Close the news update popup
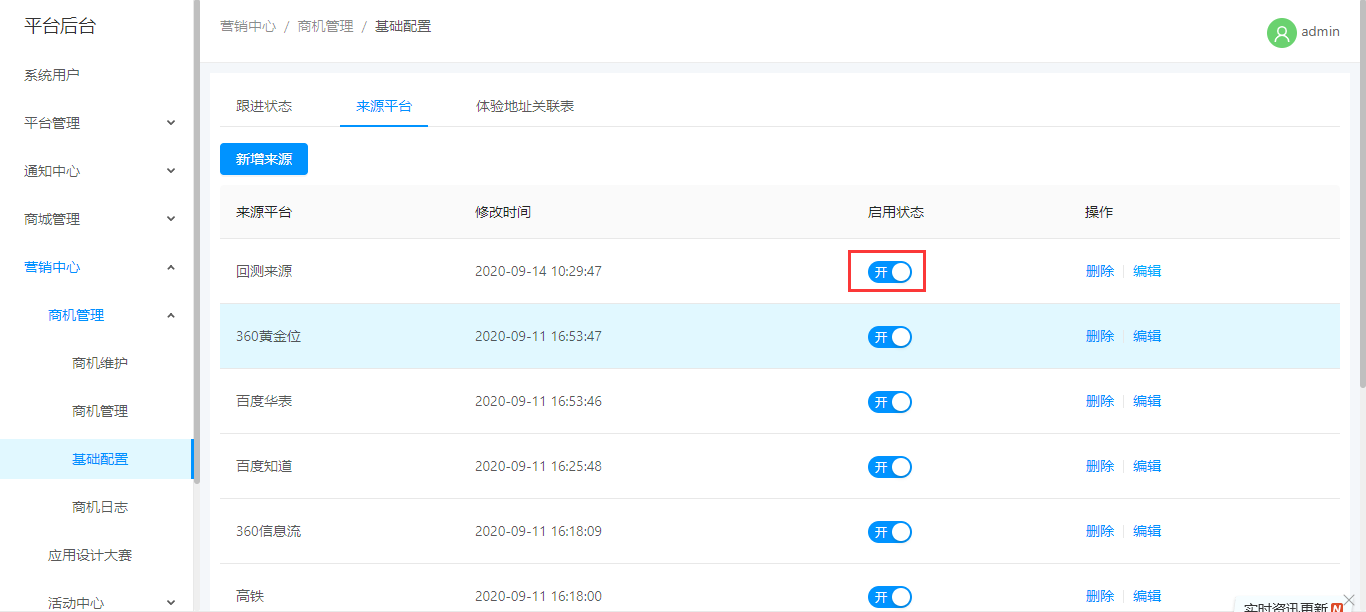 tap(1349, 600)
